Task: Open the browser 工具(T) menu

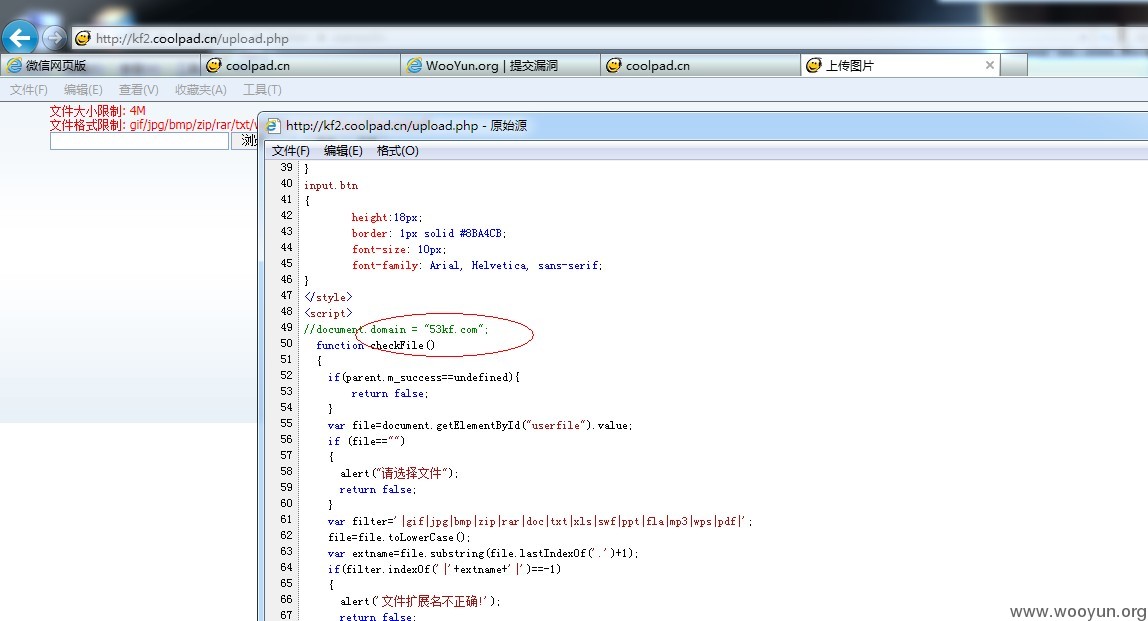Action: click(262, 89)
